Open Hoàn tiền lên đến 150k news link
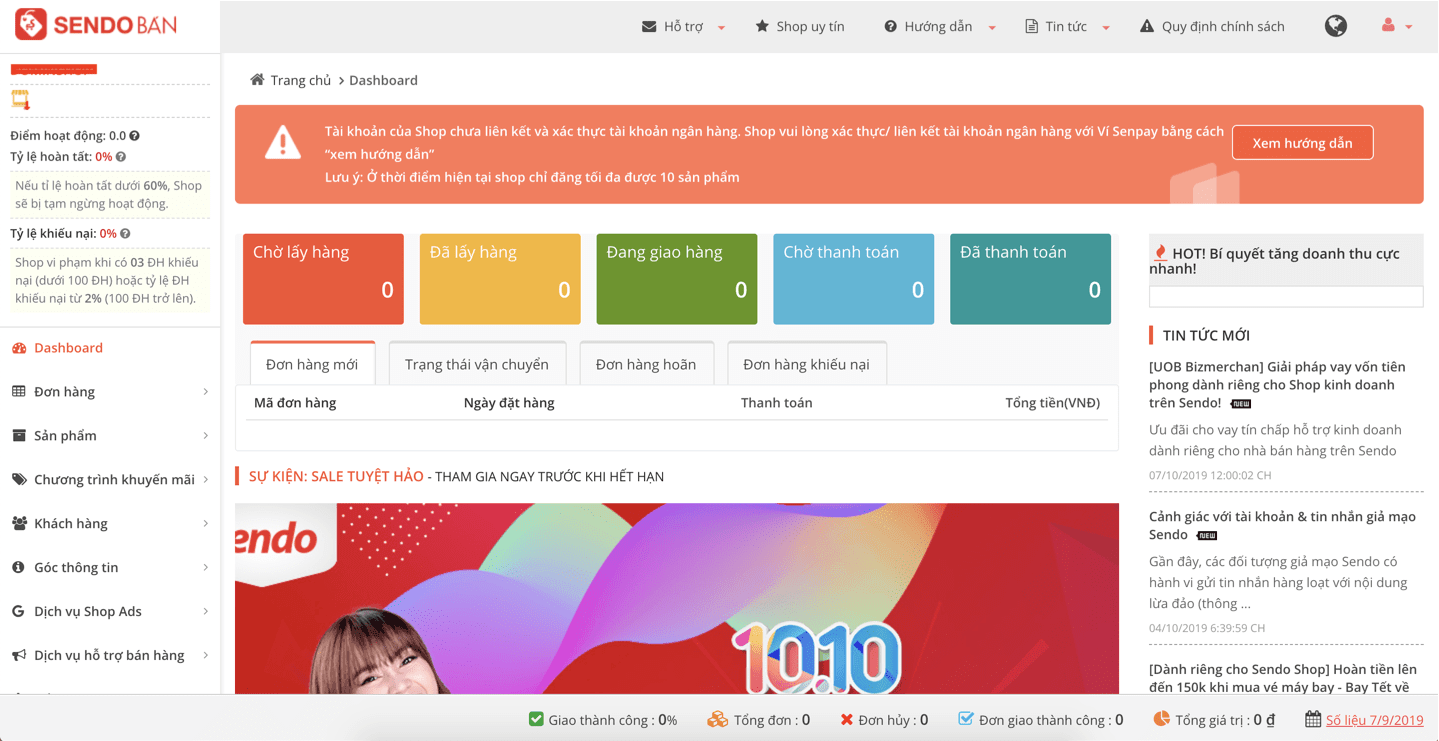 [x=1283, y=678]
